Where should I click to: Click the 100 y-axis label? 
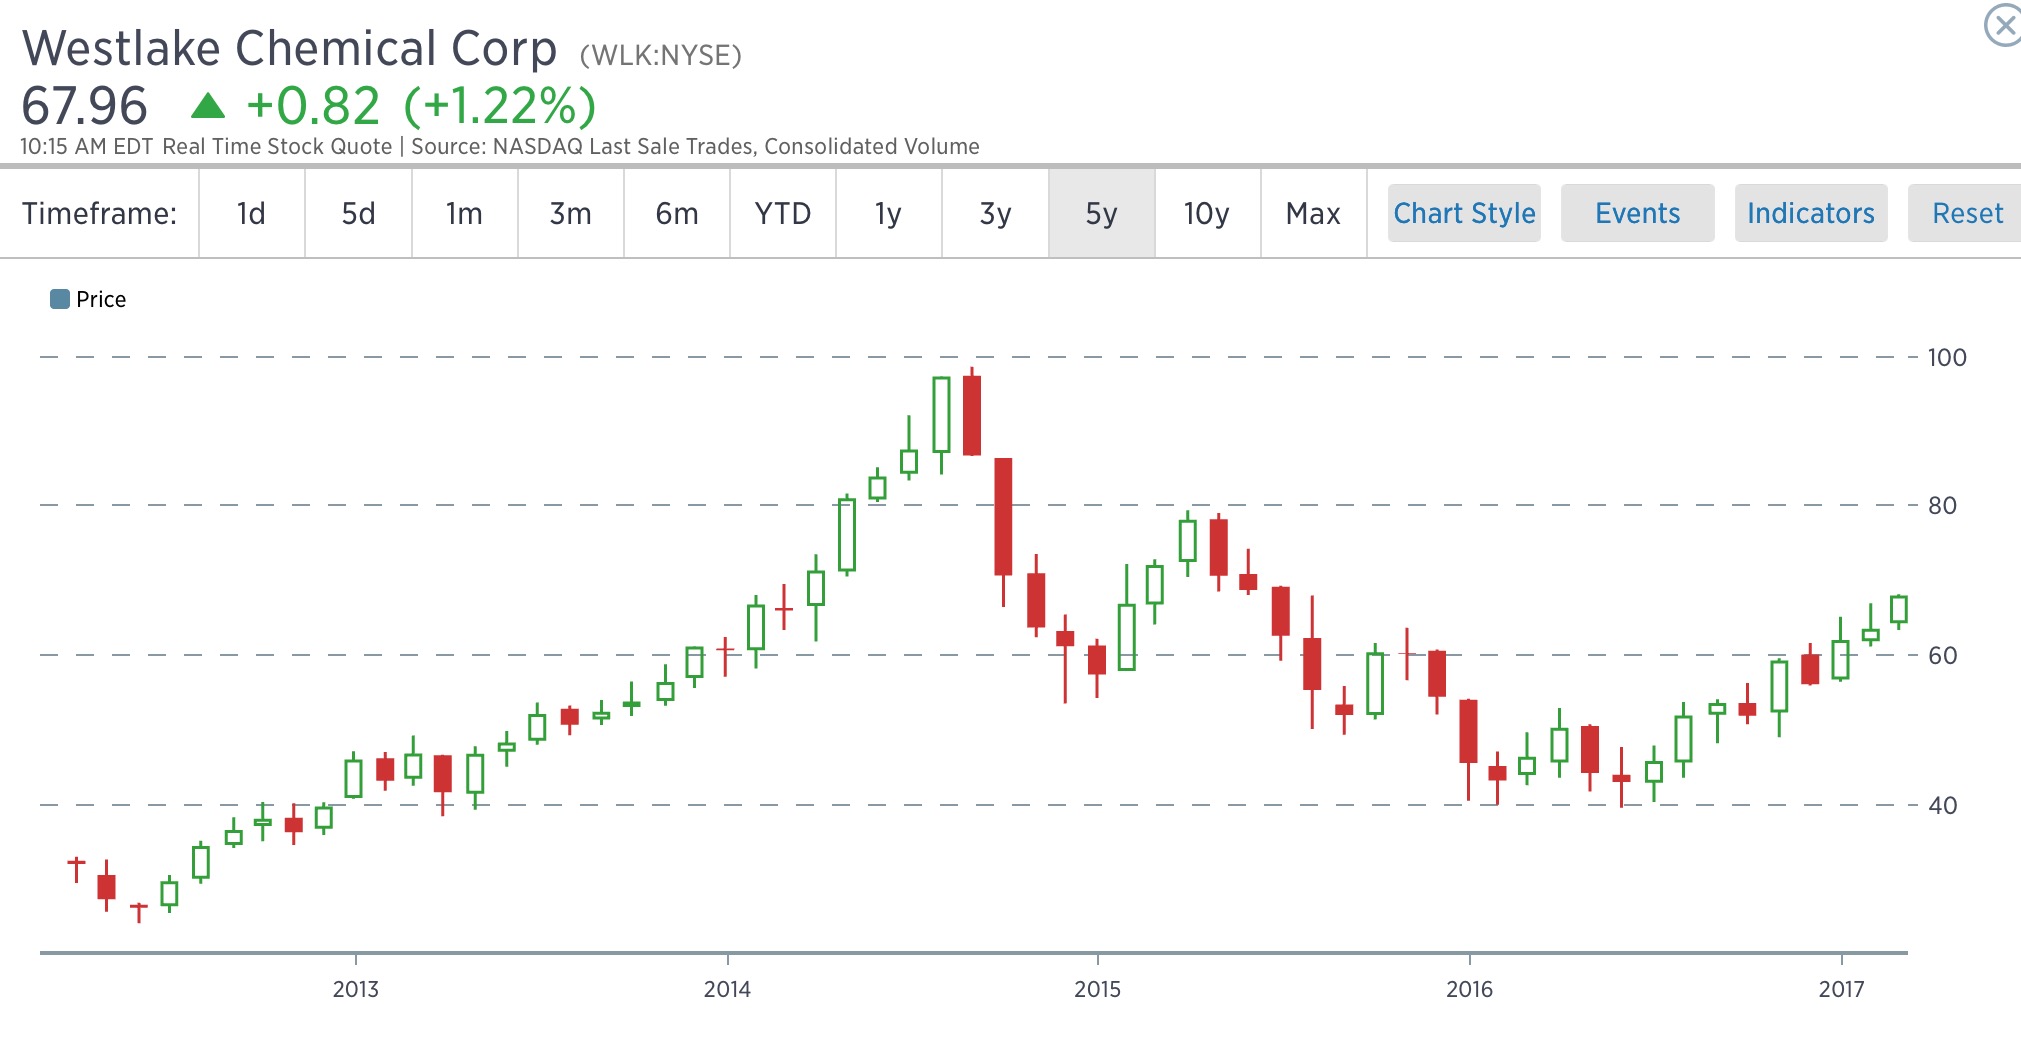[x=1947, y=357]
